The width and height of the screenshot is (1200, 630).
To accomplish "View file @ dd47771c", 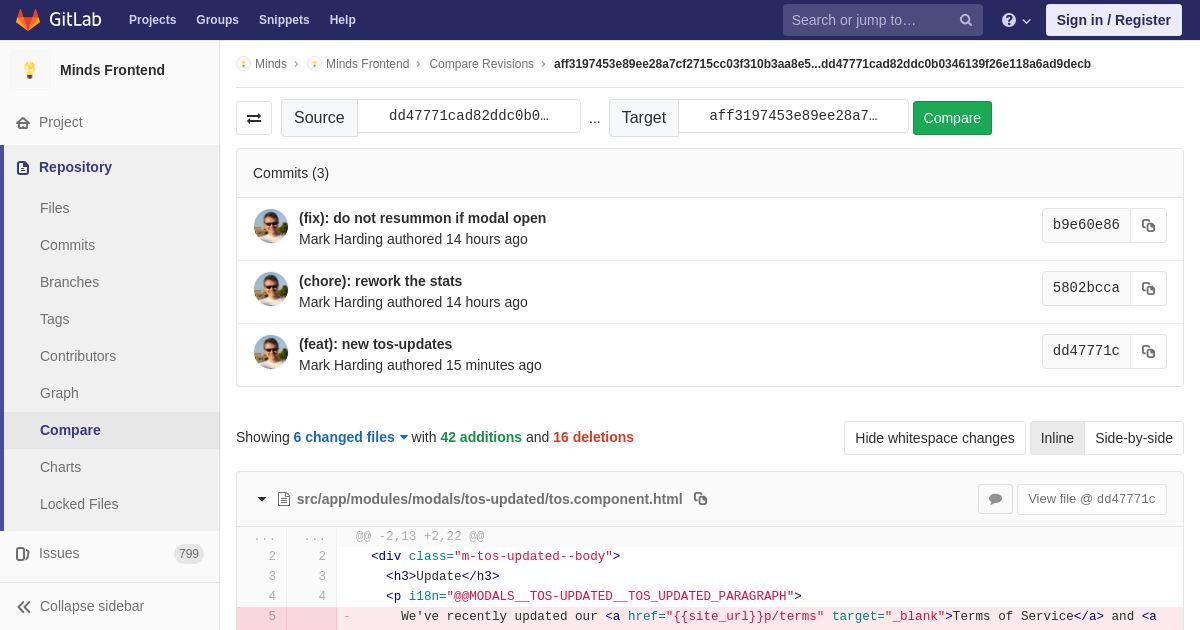I will pyautogui.click(x=1091, y=499).
